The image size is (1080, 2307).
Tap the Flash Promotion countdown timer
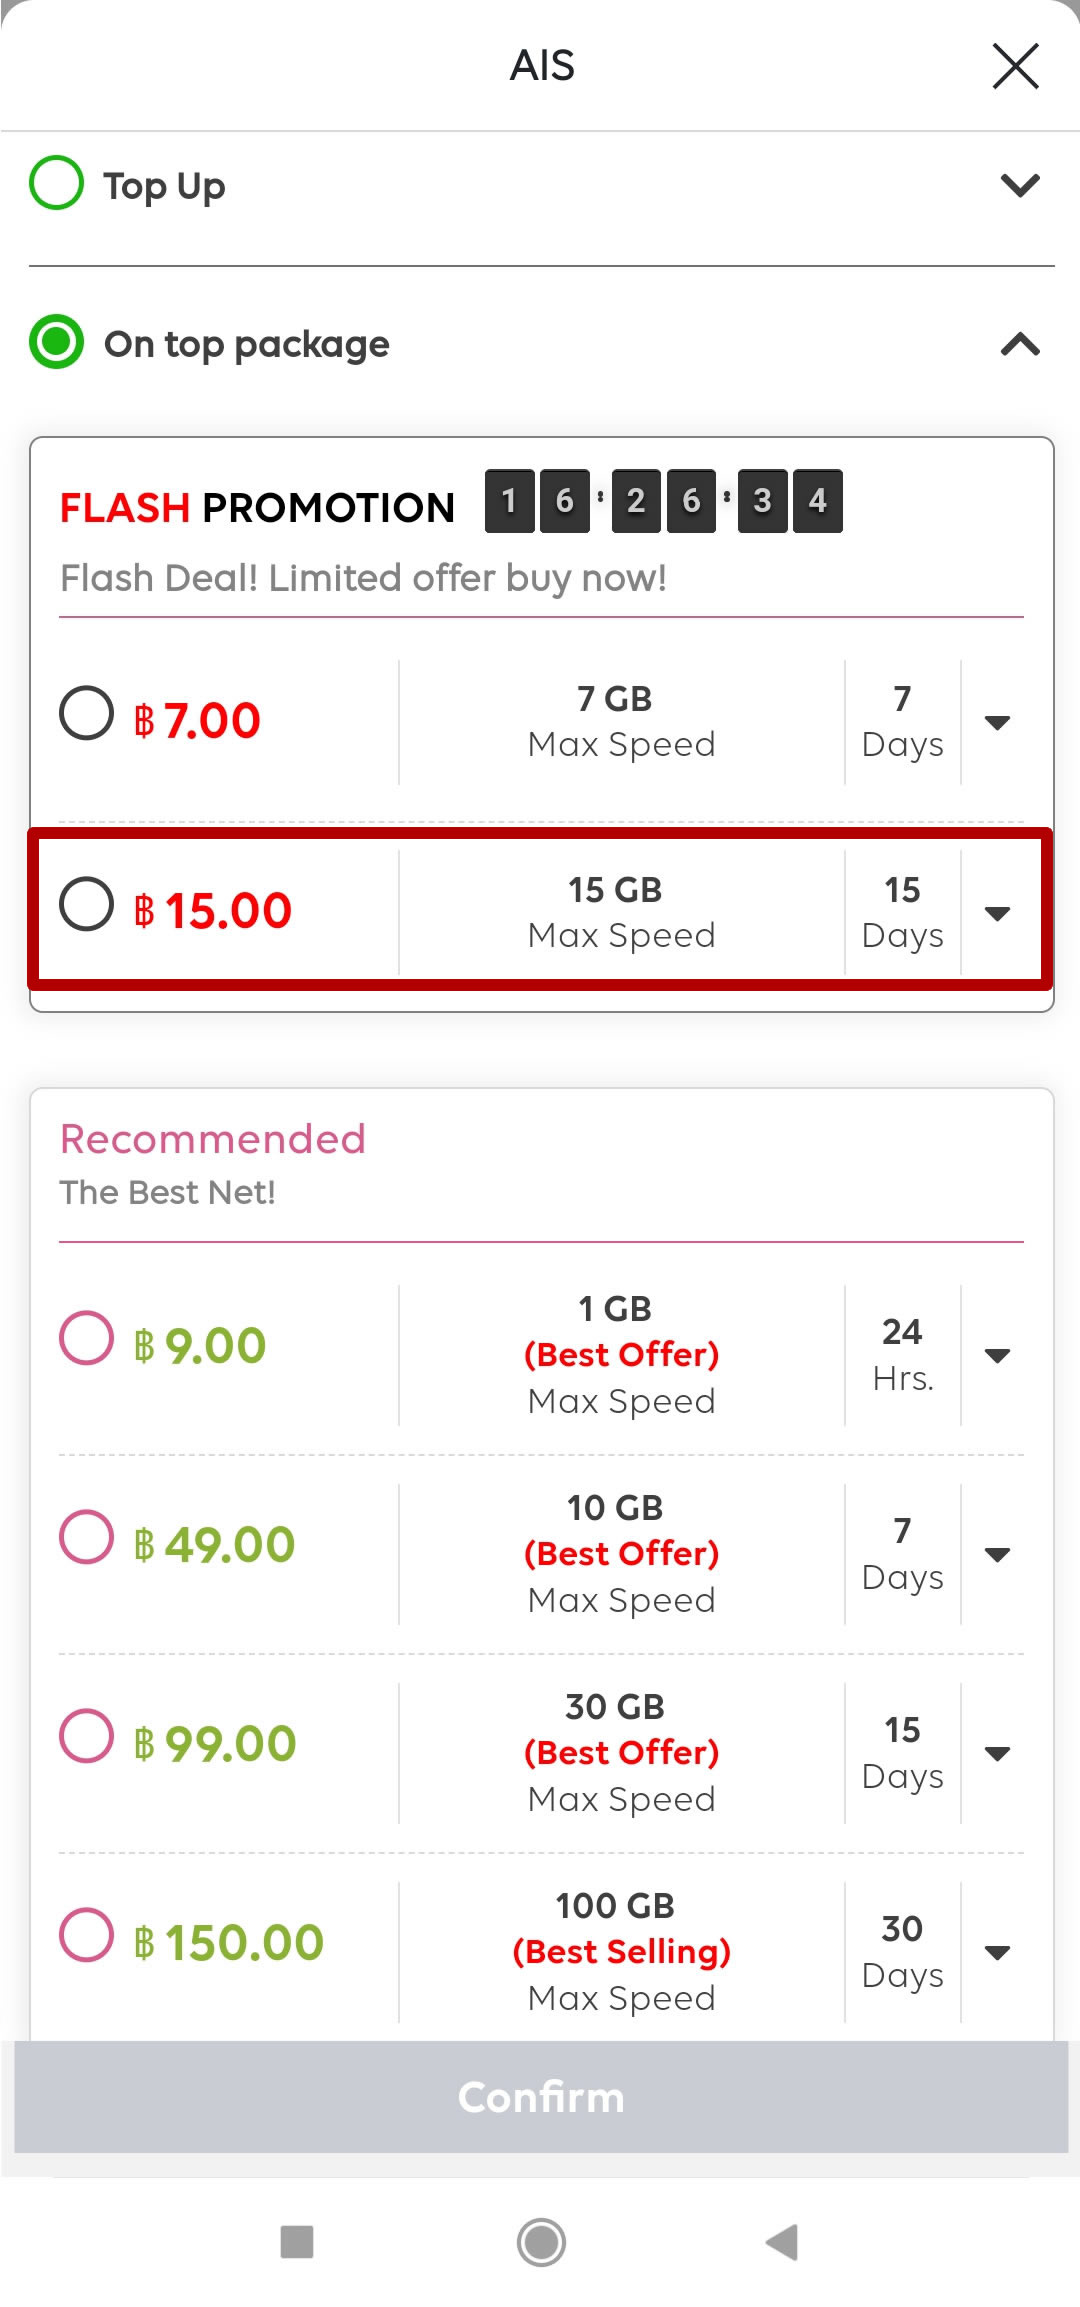click(x=663, y=501)
